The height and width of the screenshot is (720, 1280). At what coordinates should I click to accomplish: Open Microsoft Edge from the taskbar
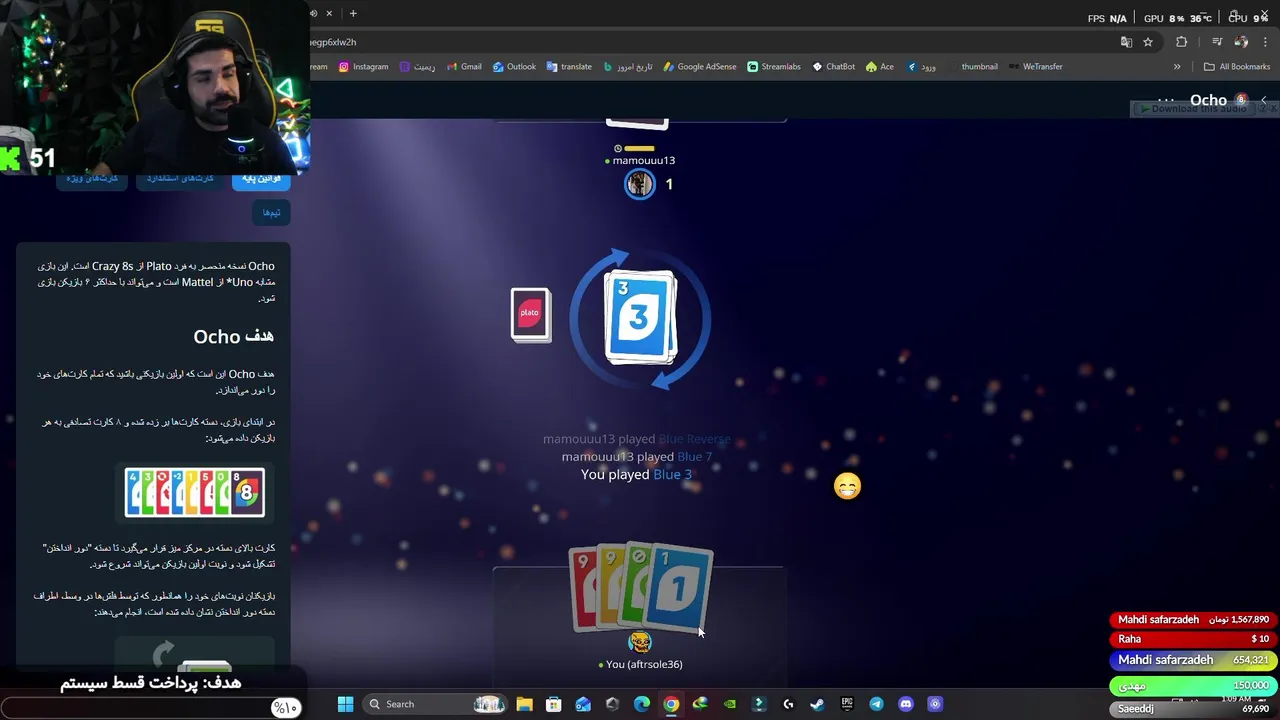641,704
